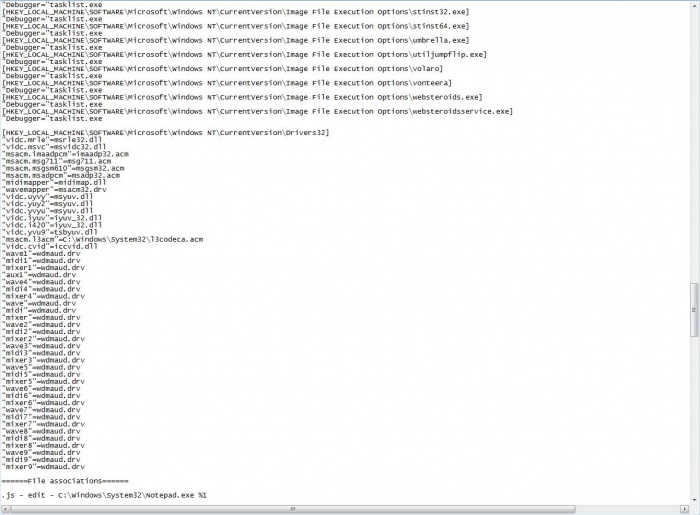Image resolution: width=700 pixels, height=515 pixels.
Task: Click the "midi"=wdmaud.drv line
Action: (x=39, y=311)
